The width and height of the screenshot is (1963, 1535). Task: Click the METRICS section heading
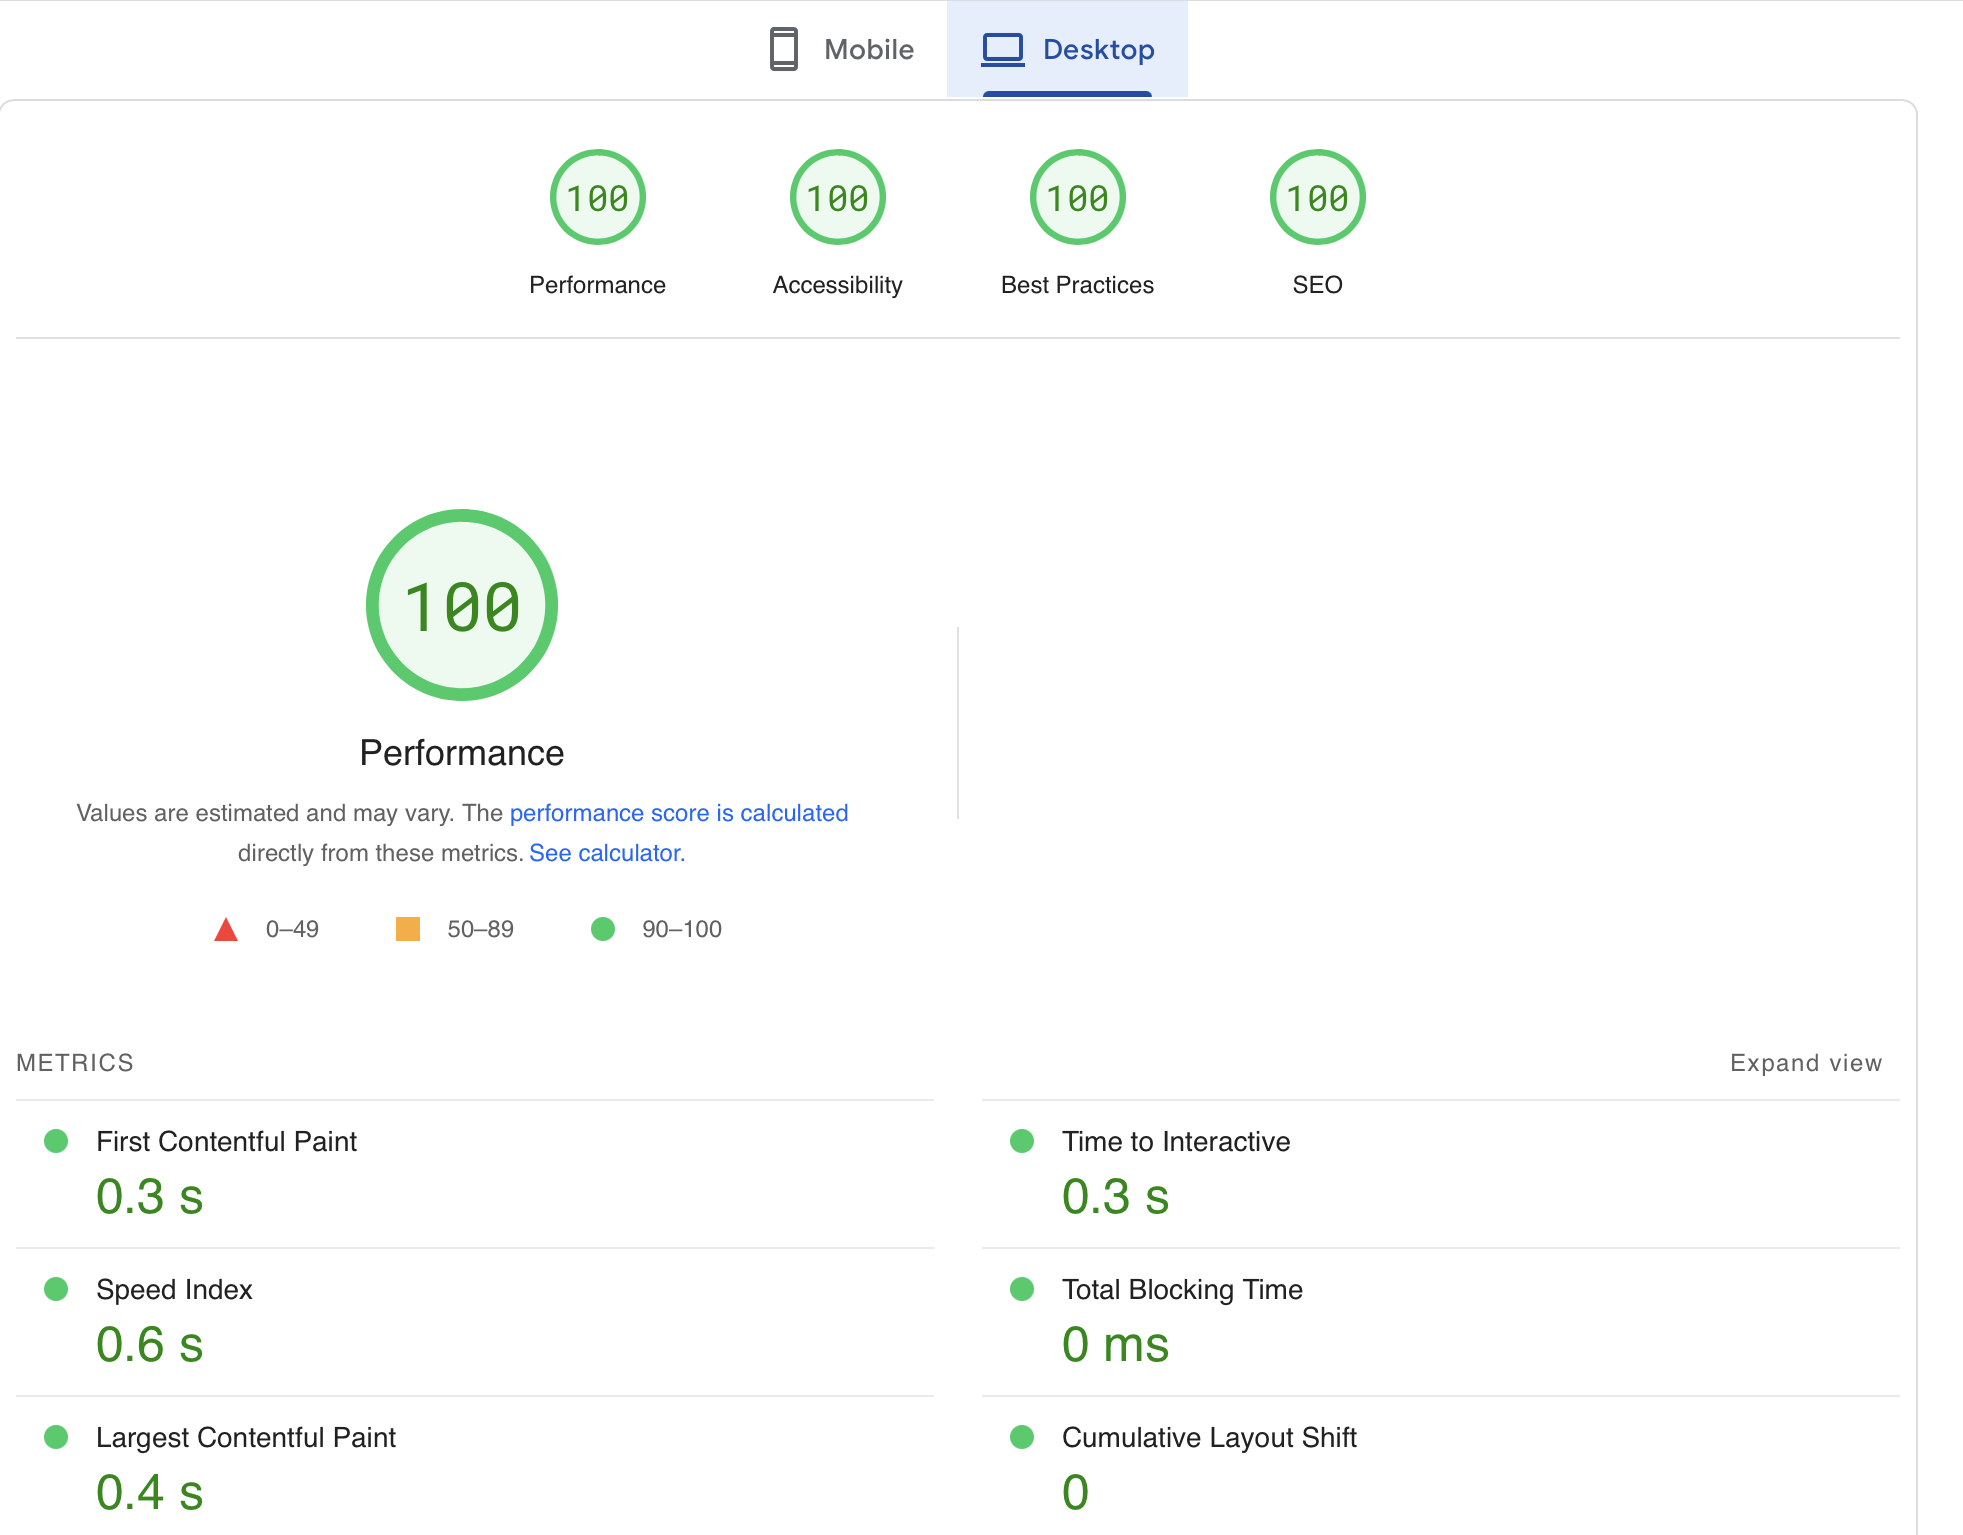(x=75, y=1063)
